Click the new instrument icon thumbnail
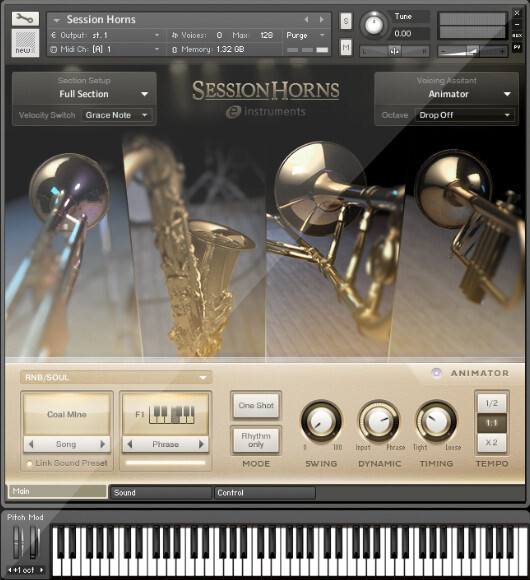530x580 pixels. point(25,43)
